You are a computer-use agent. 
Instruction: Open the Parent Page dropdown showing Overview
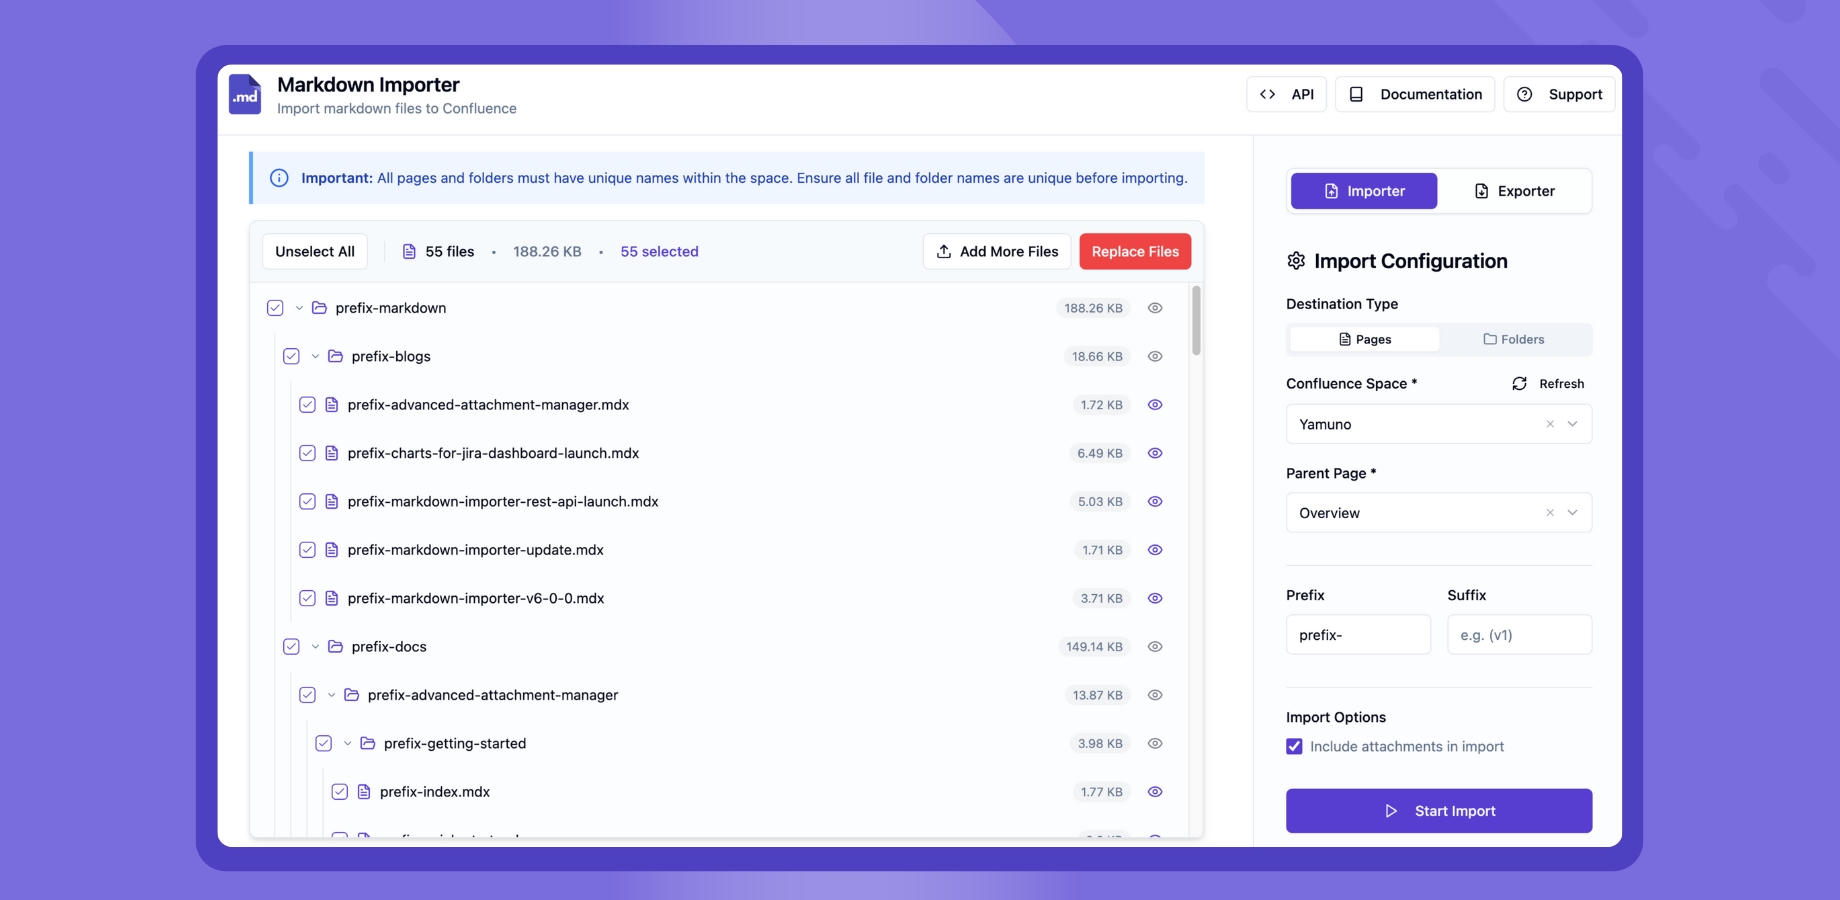pyautogui.click(x=1571, y=512)
